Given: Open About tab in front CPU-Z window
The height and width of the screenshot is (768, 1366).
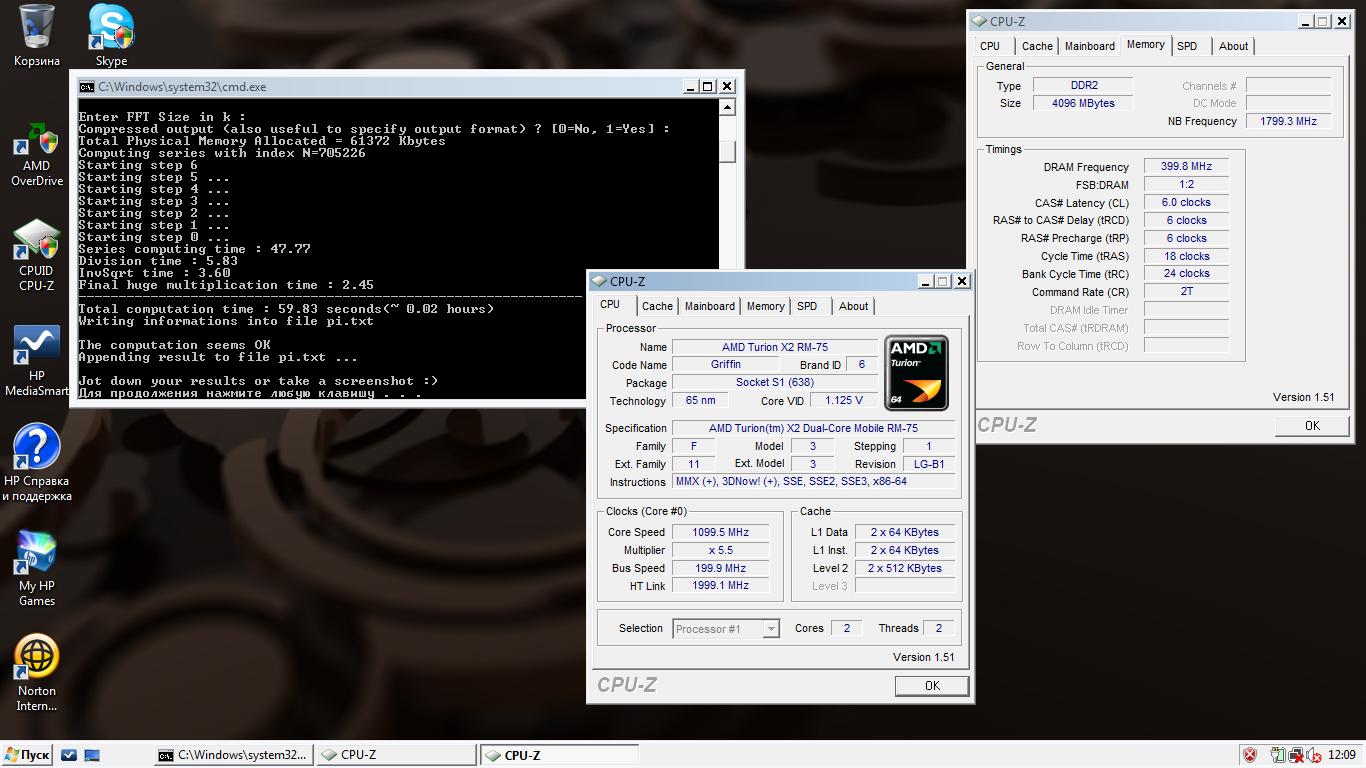Looking at the screenshot, I should point(853,306).
